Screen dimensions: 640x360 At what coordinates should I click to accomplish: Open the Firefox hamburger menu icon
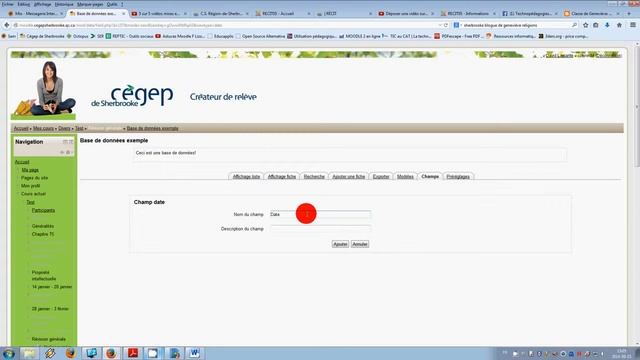coord(633,25)
